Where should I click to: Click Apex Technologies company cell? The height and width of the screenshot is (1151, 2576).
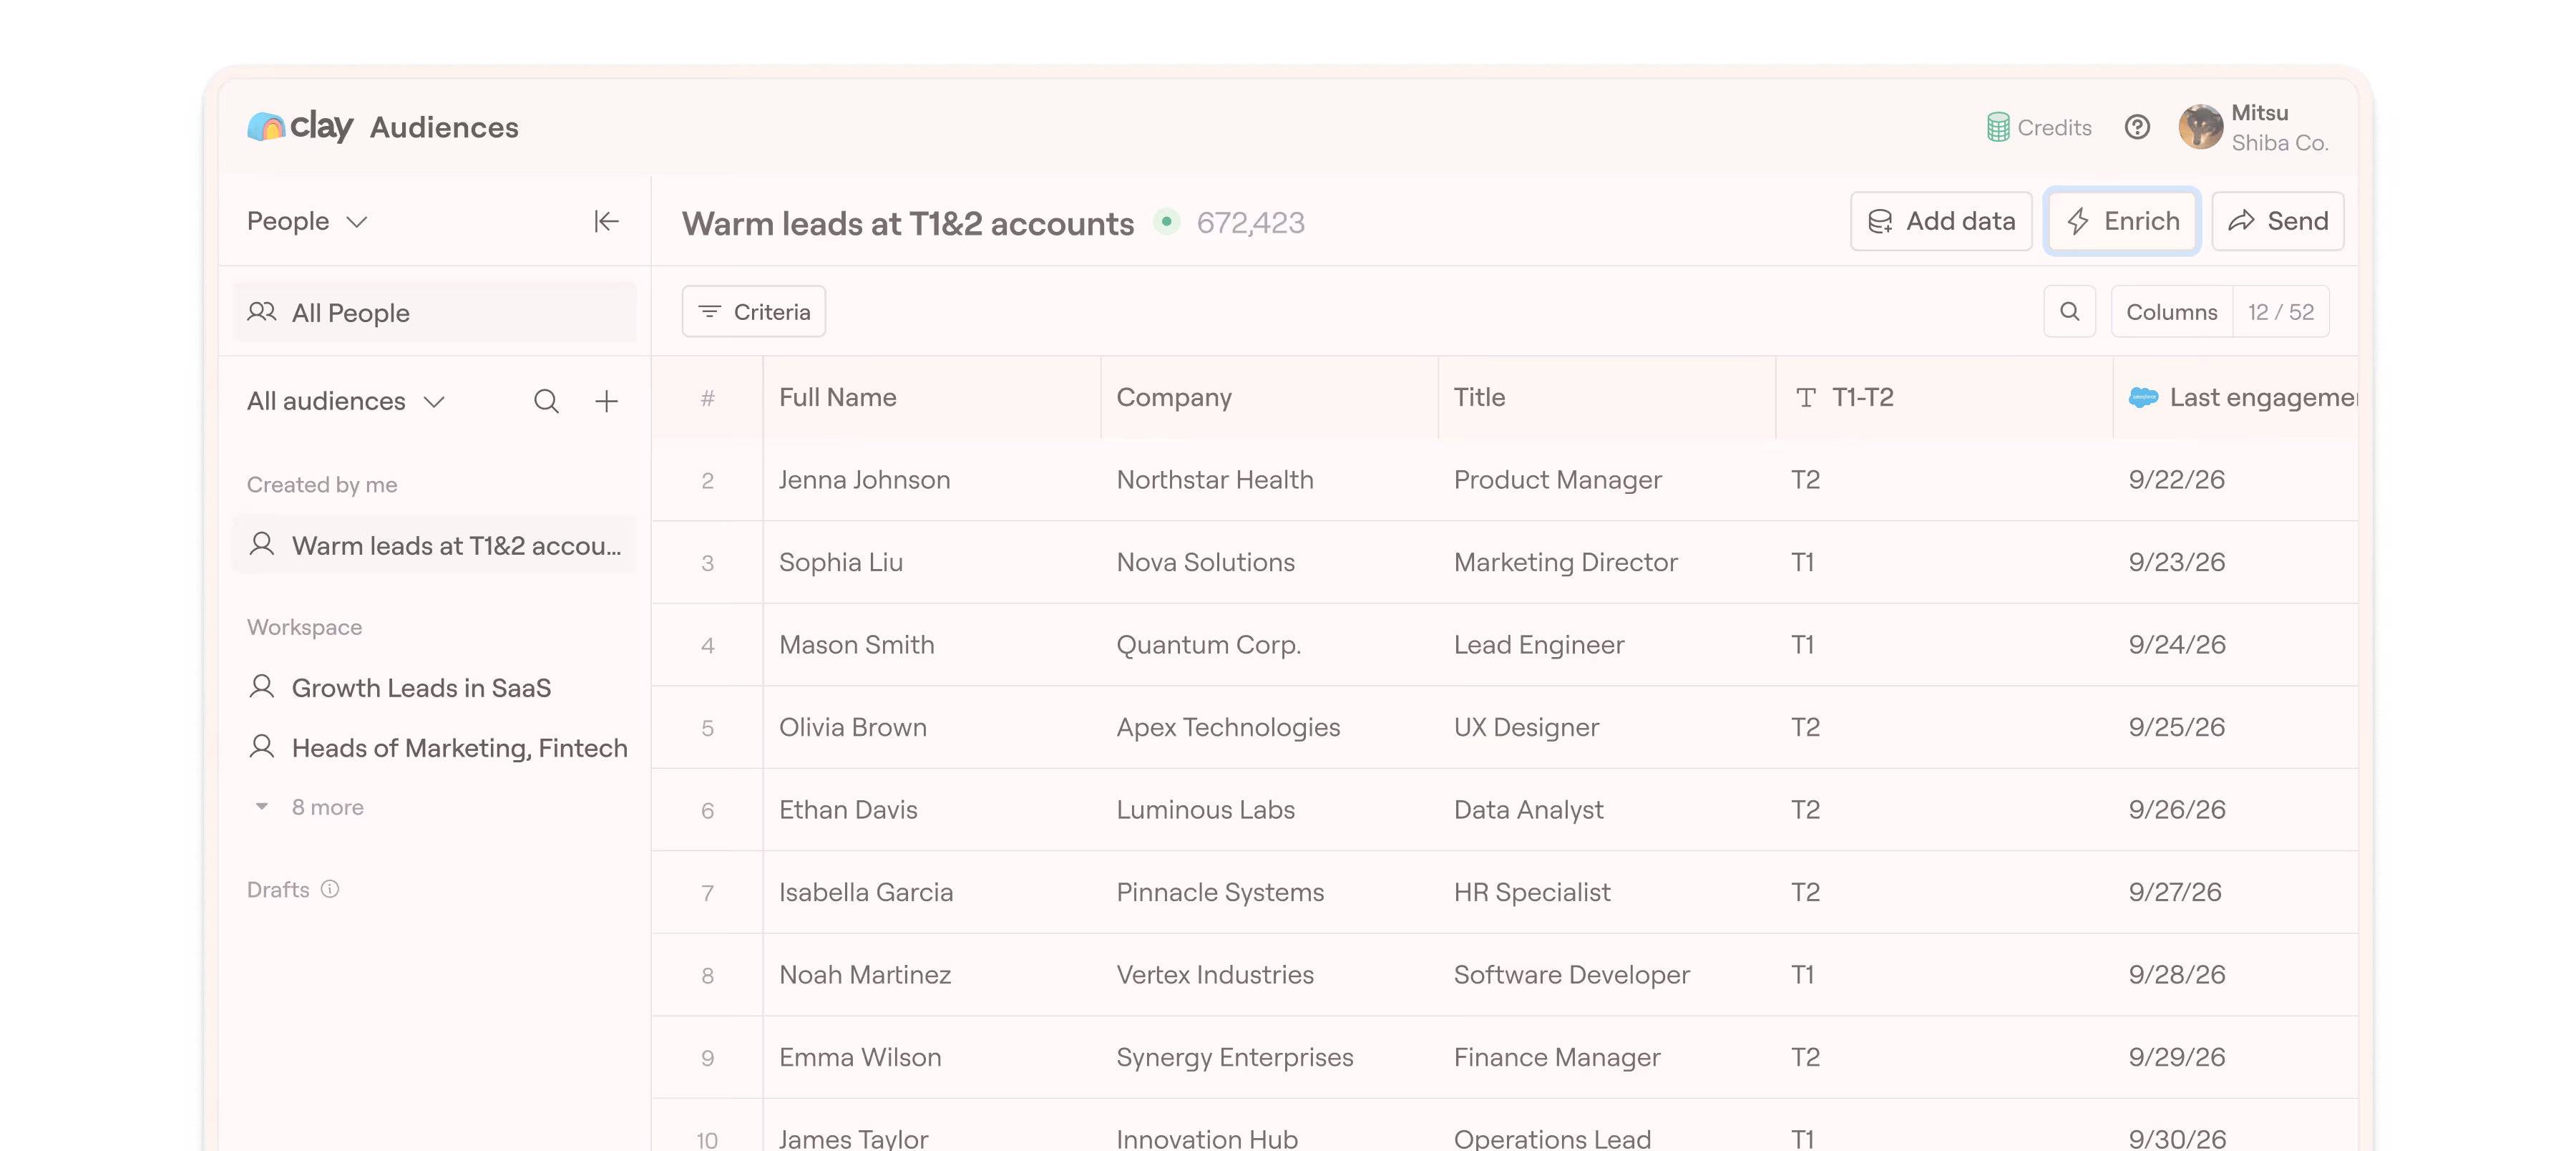click(1269, 727)
